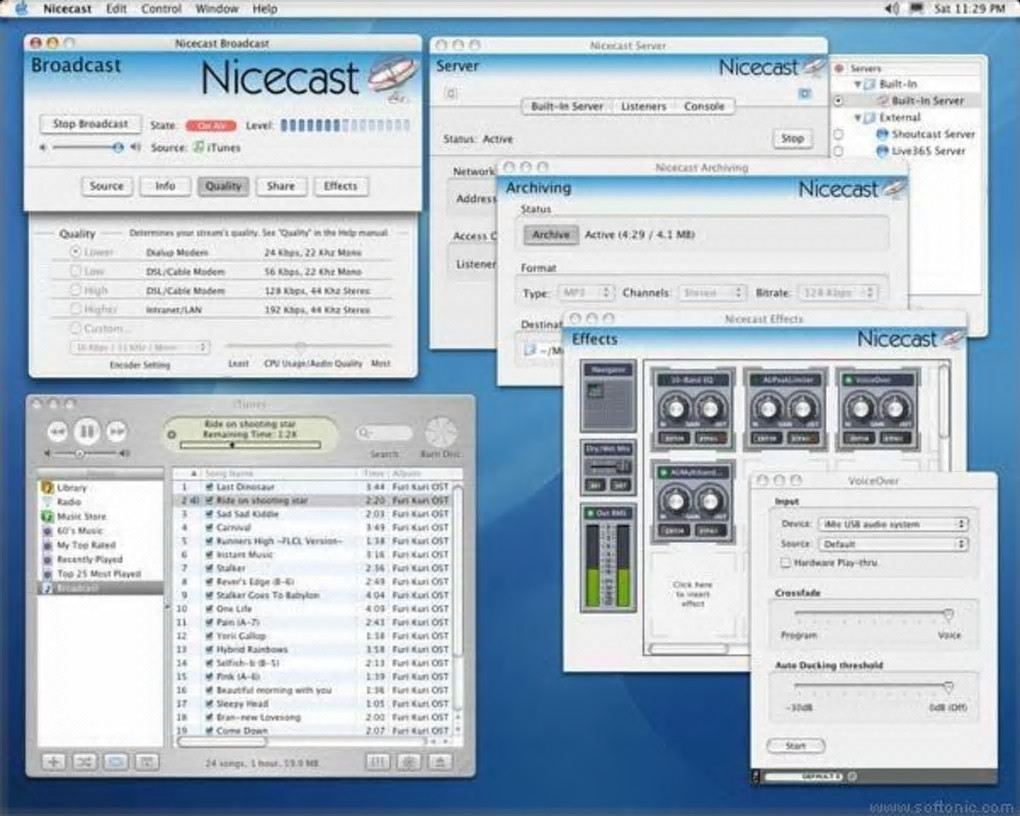The width and height of the screenshot is (1020, 816).
Task: Add a new playlist in iTunes
Action: point(53,761)
